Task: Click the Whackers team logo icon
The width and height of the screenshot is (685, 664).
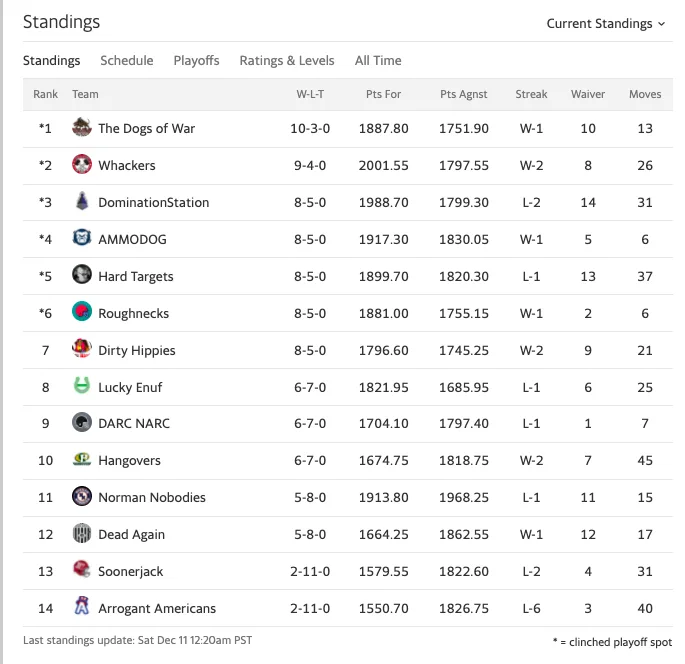Action: coord(82,165)
